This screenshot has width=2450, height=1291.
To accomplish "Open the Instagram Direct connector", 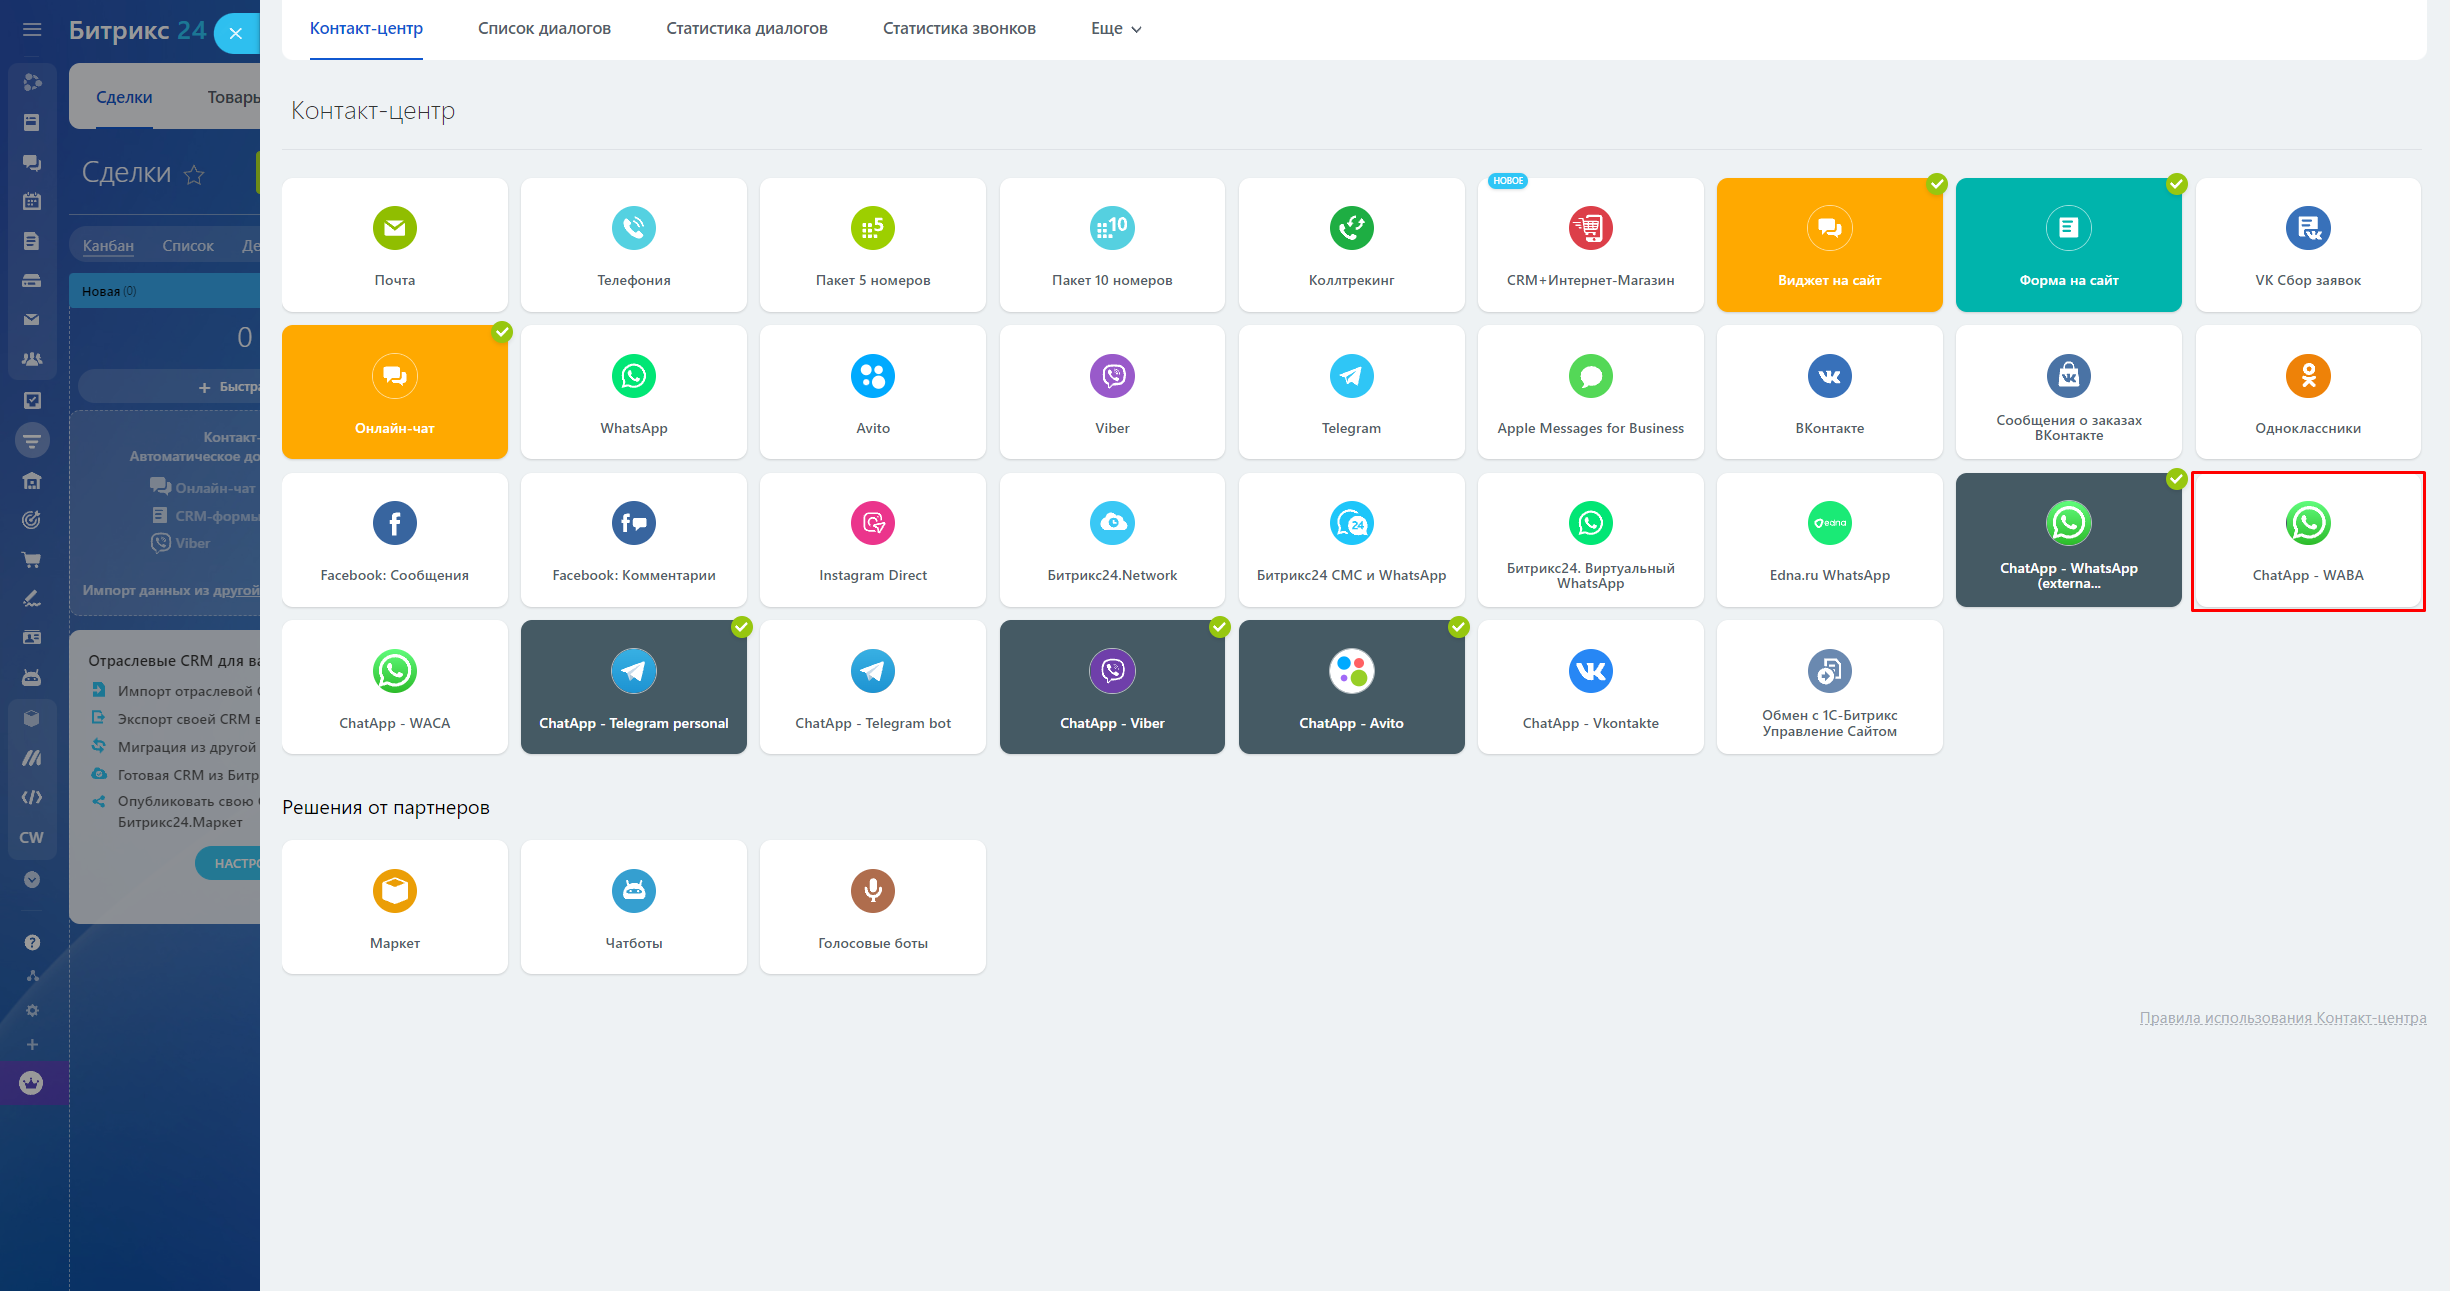I will pyautogui.click(x=872, y=540).
